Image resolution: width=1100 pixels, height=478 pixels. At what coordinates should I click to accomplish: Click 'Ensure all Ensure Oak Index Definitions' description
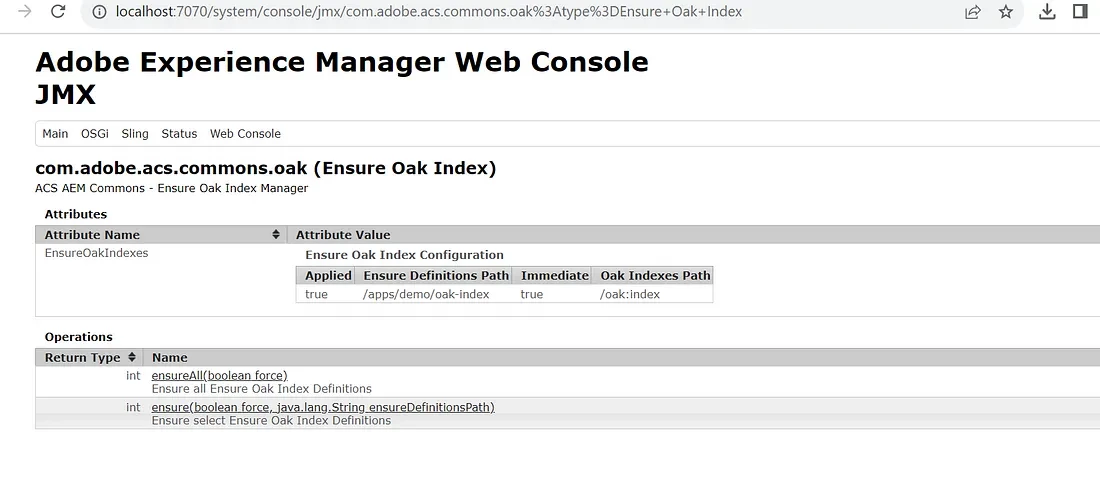click(262, 388)
